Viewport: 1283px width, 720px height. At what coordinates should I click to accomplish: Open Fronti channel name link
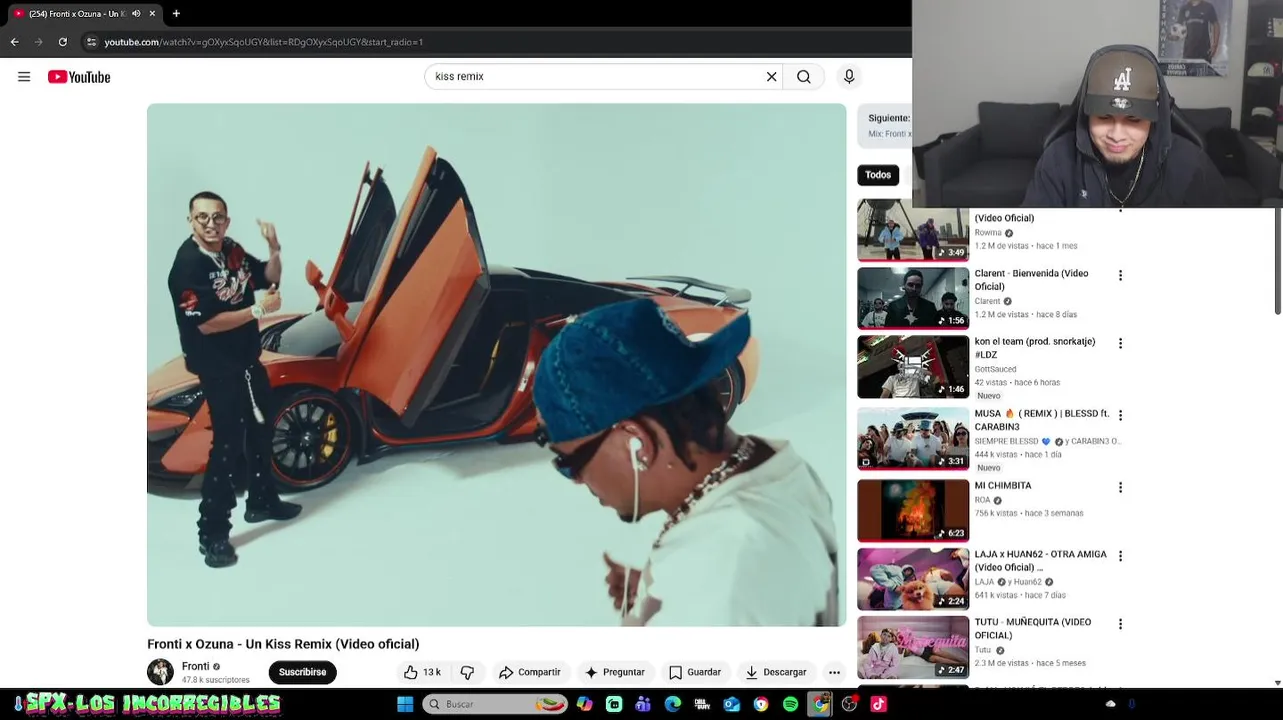(x=195, y=666)
